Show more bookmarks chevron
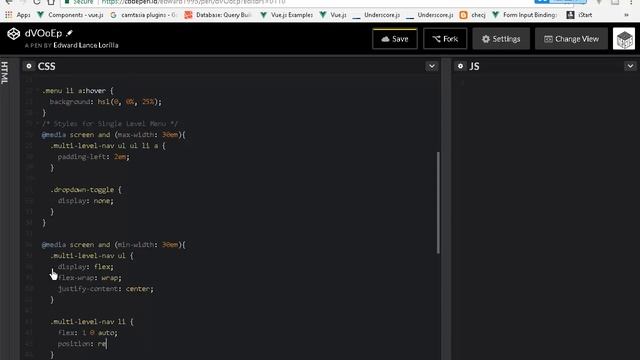This screenshot has height=360, width=640. [626, 15]
